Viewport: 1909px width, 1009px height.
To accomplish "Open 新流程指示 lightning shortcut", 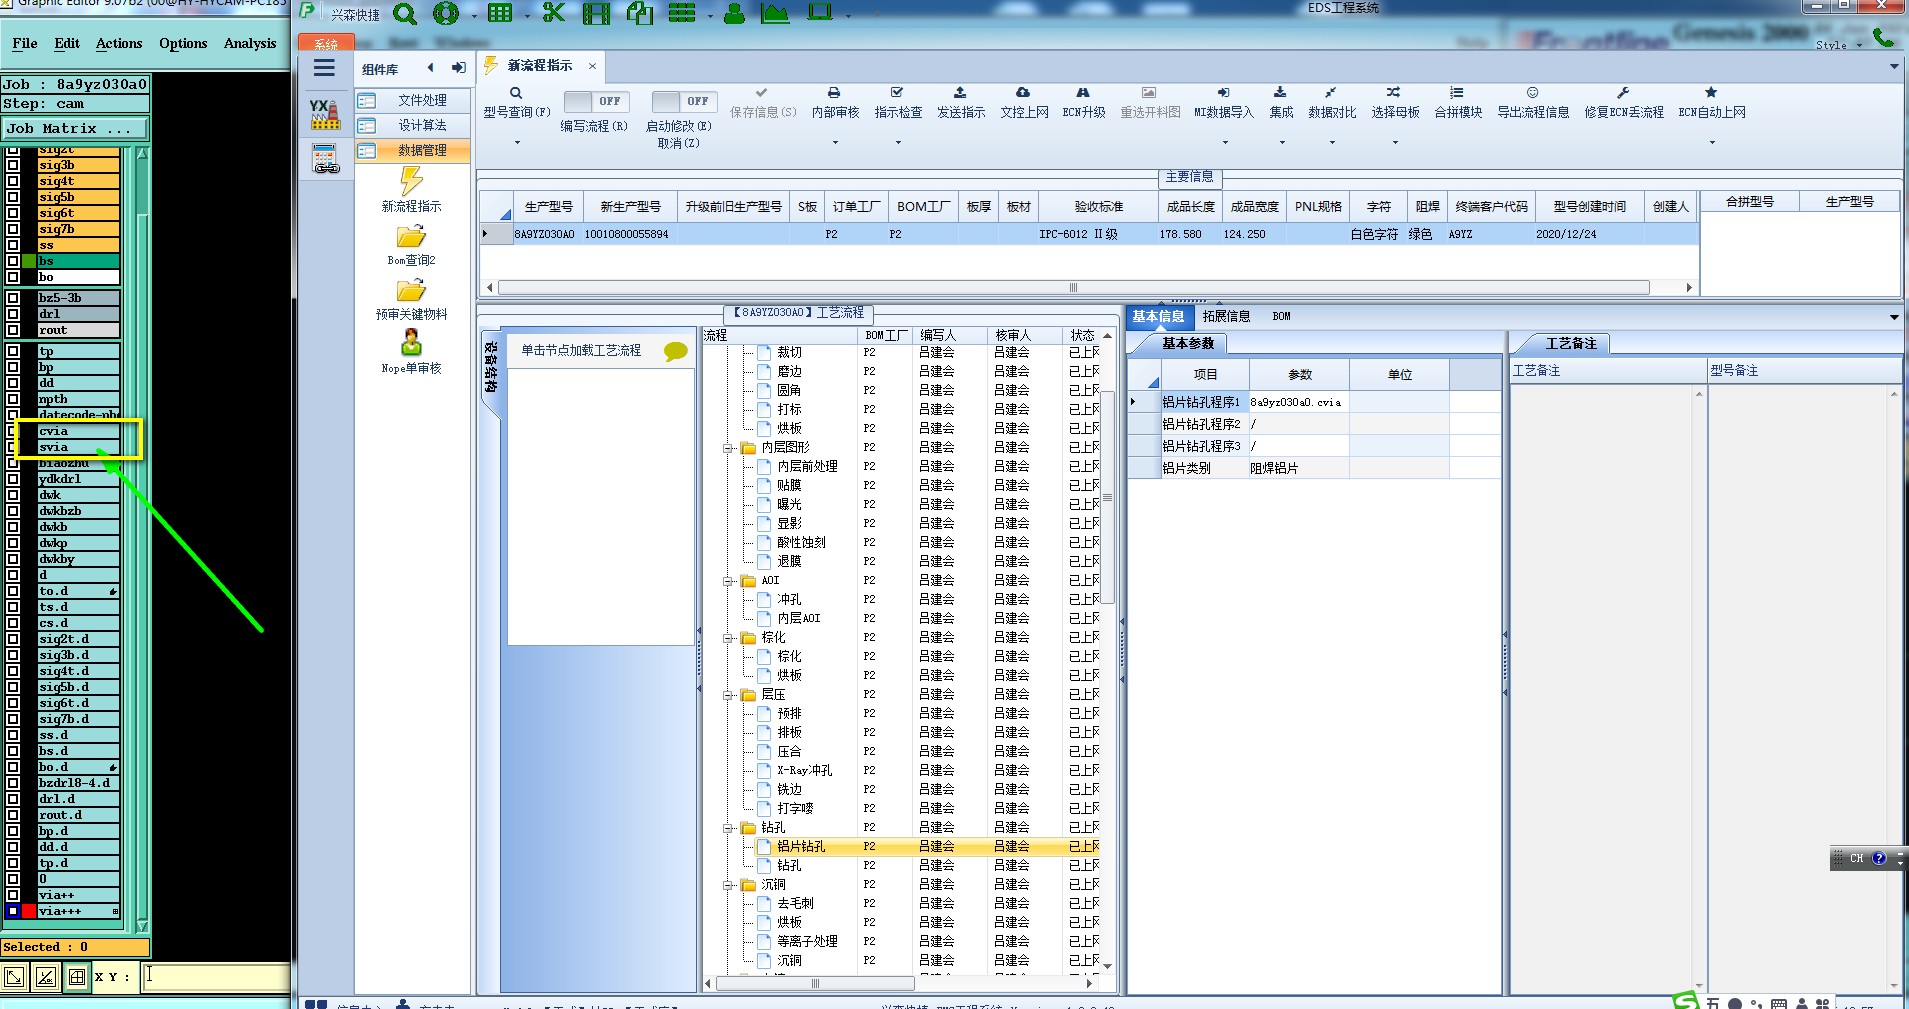I will [411, 189].
